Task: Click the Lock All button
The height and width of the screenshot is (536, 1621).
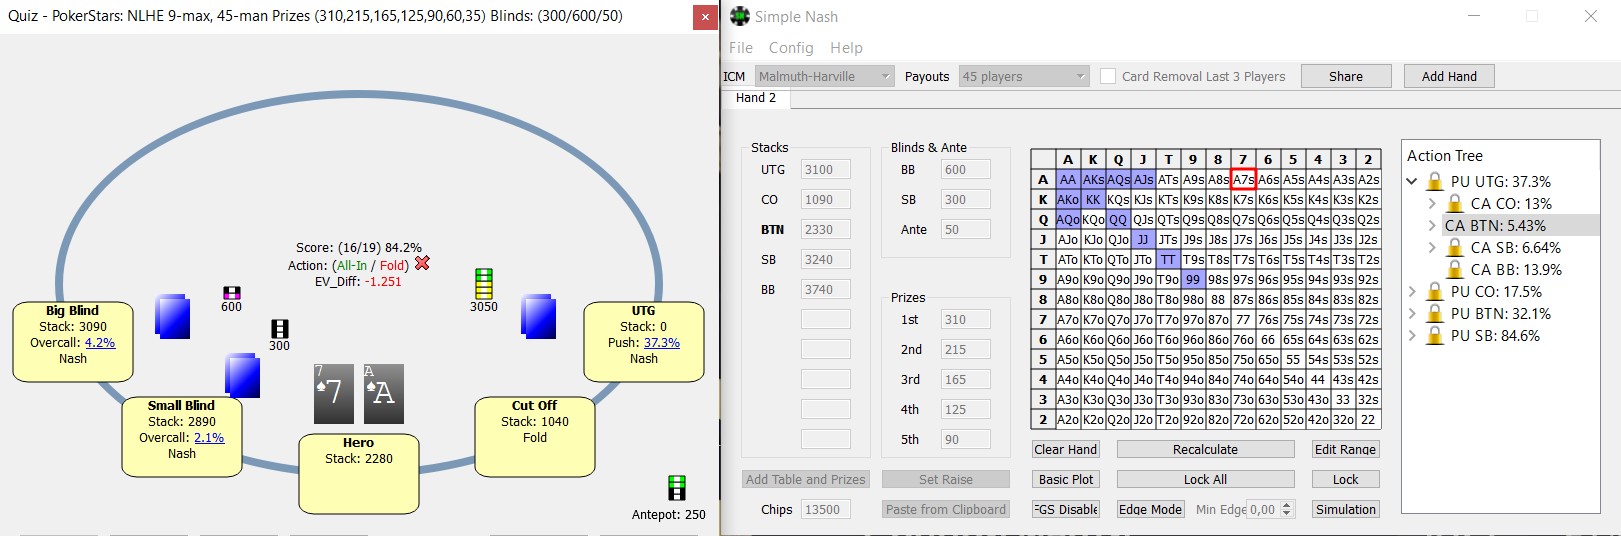Action: pos(1205,479)
